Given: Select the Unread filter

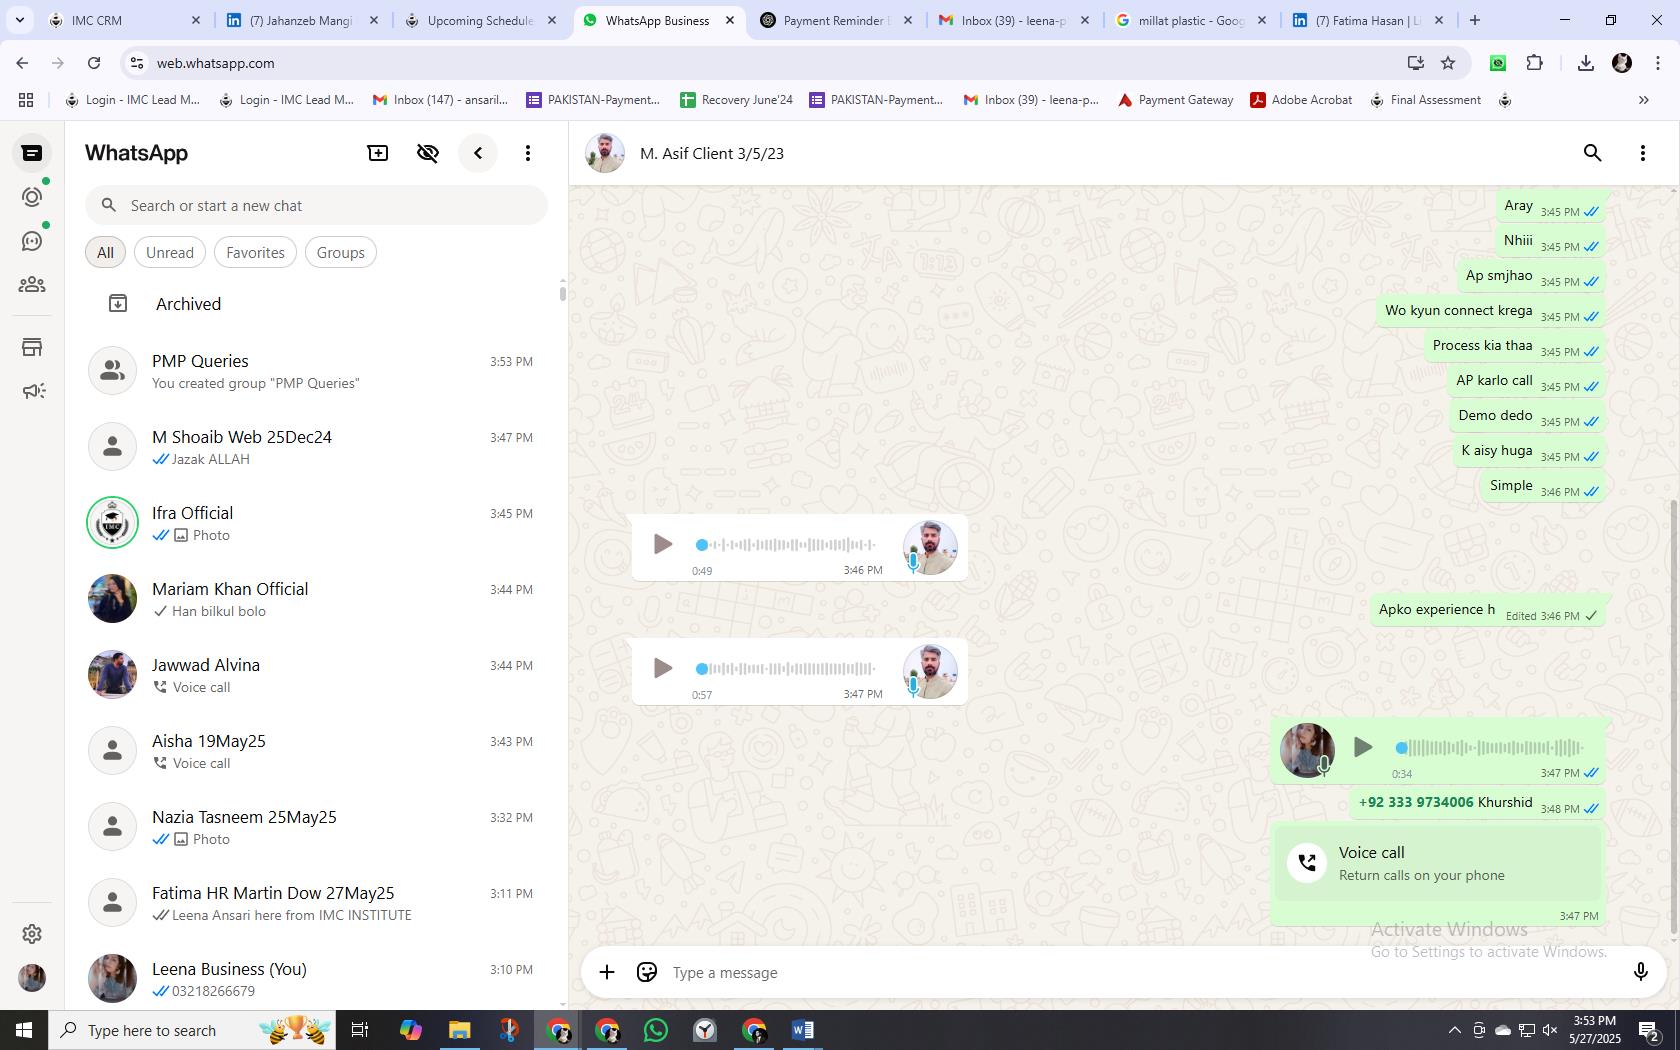Looking at the screenshot, I should [x=170, y=252].
